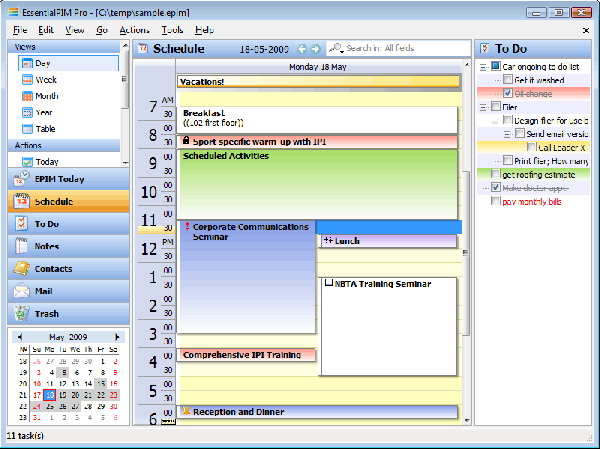The width and height of the screenshot is (600, 449).
Task: Select the Scheduled Activities event block
Action: coord(317,184)
